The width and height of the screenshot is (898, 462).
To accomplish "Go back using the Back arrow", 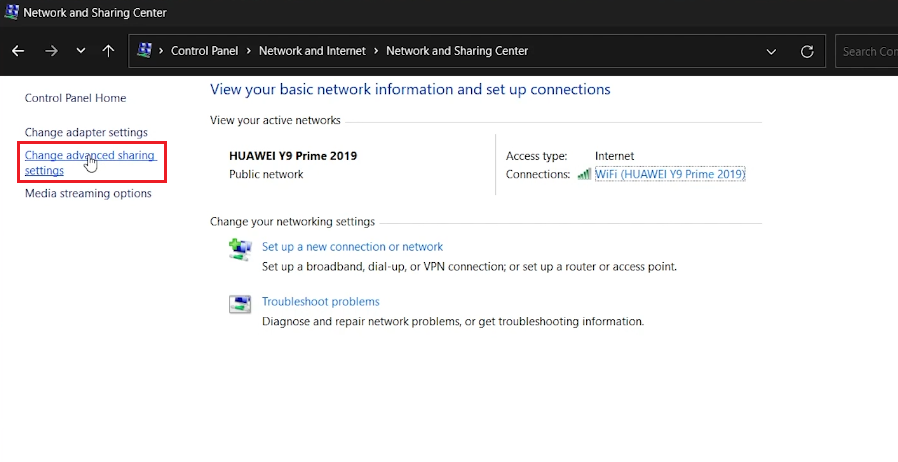I will (x=18, y=51).
